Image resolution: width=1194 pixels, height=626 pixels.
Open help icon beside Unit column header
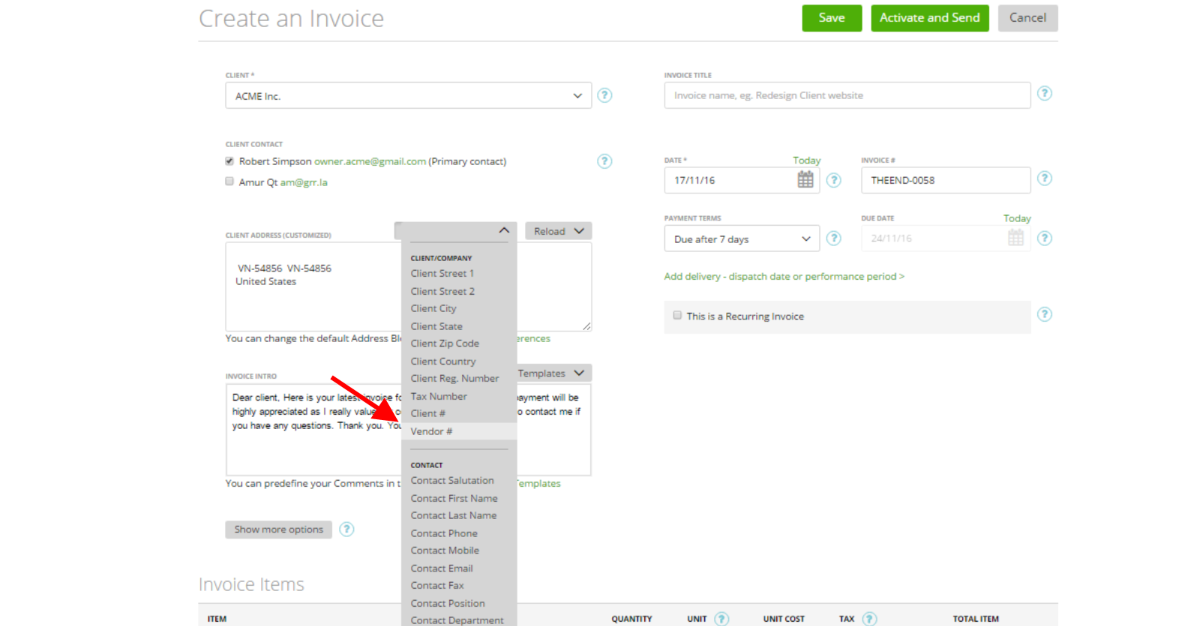pyautogui.click(x=722, y=619)
